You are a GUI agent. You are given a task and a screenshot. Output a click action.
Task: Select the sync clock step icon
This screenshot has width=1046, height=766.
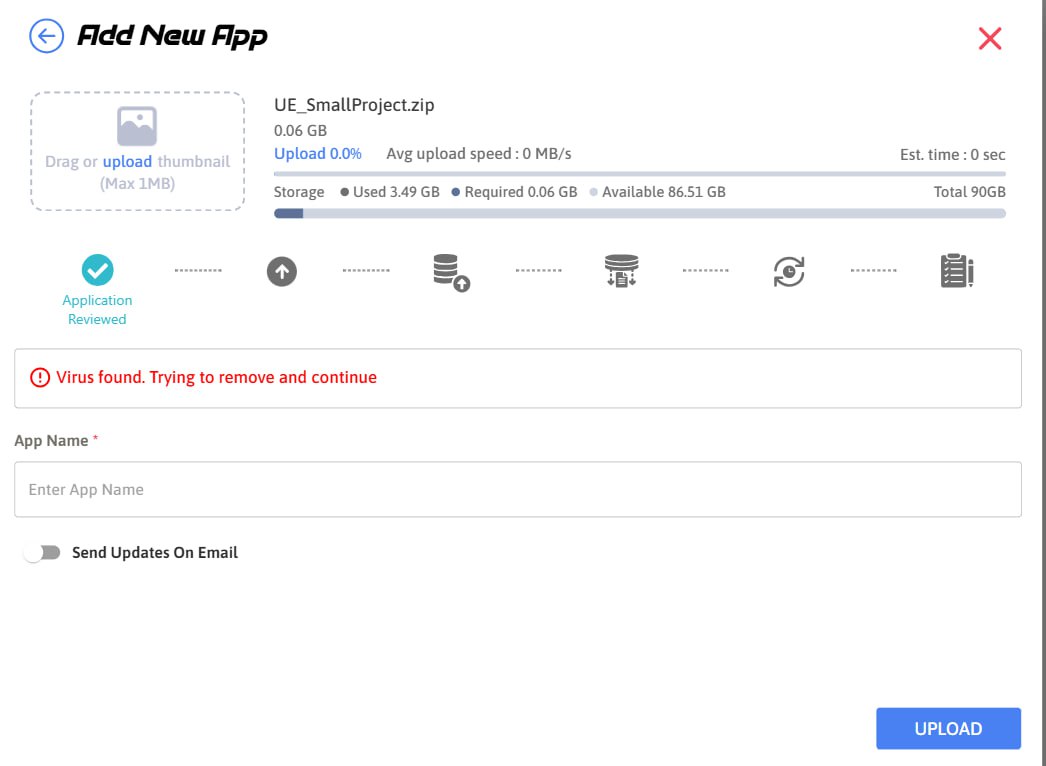point(789,271)
